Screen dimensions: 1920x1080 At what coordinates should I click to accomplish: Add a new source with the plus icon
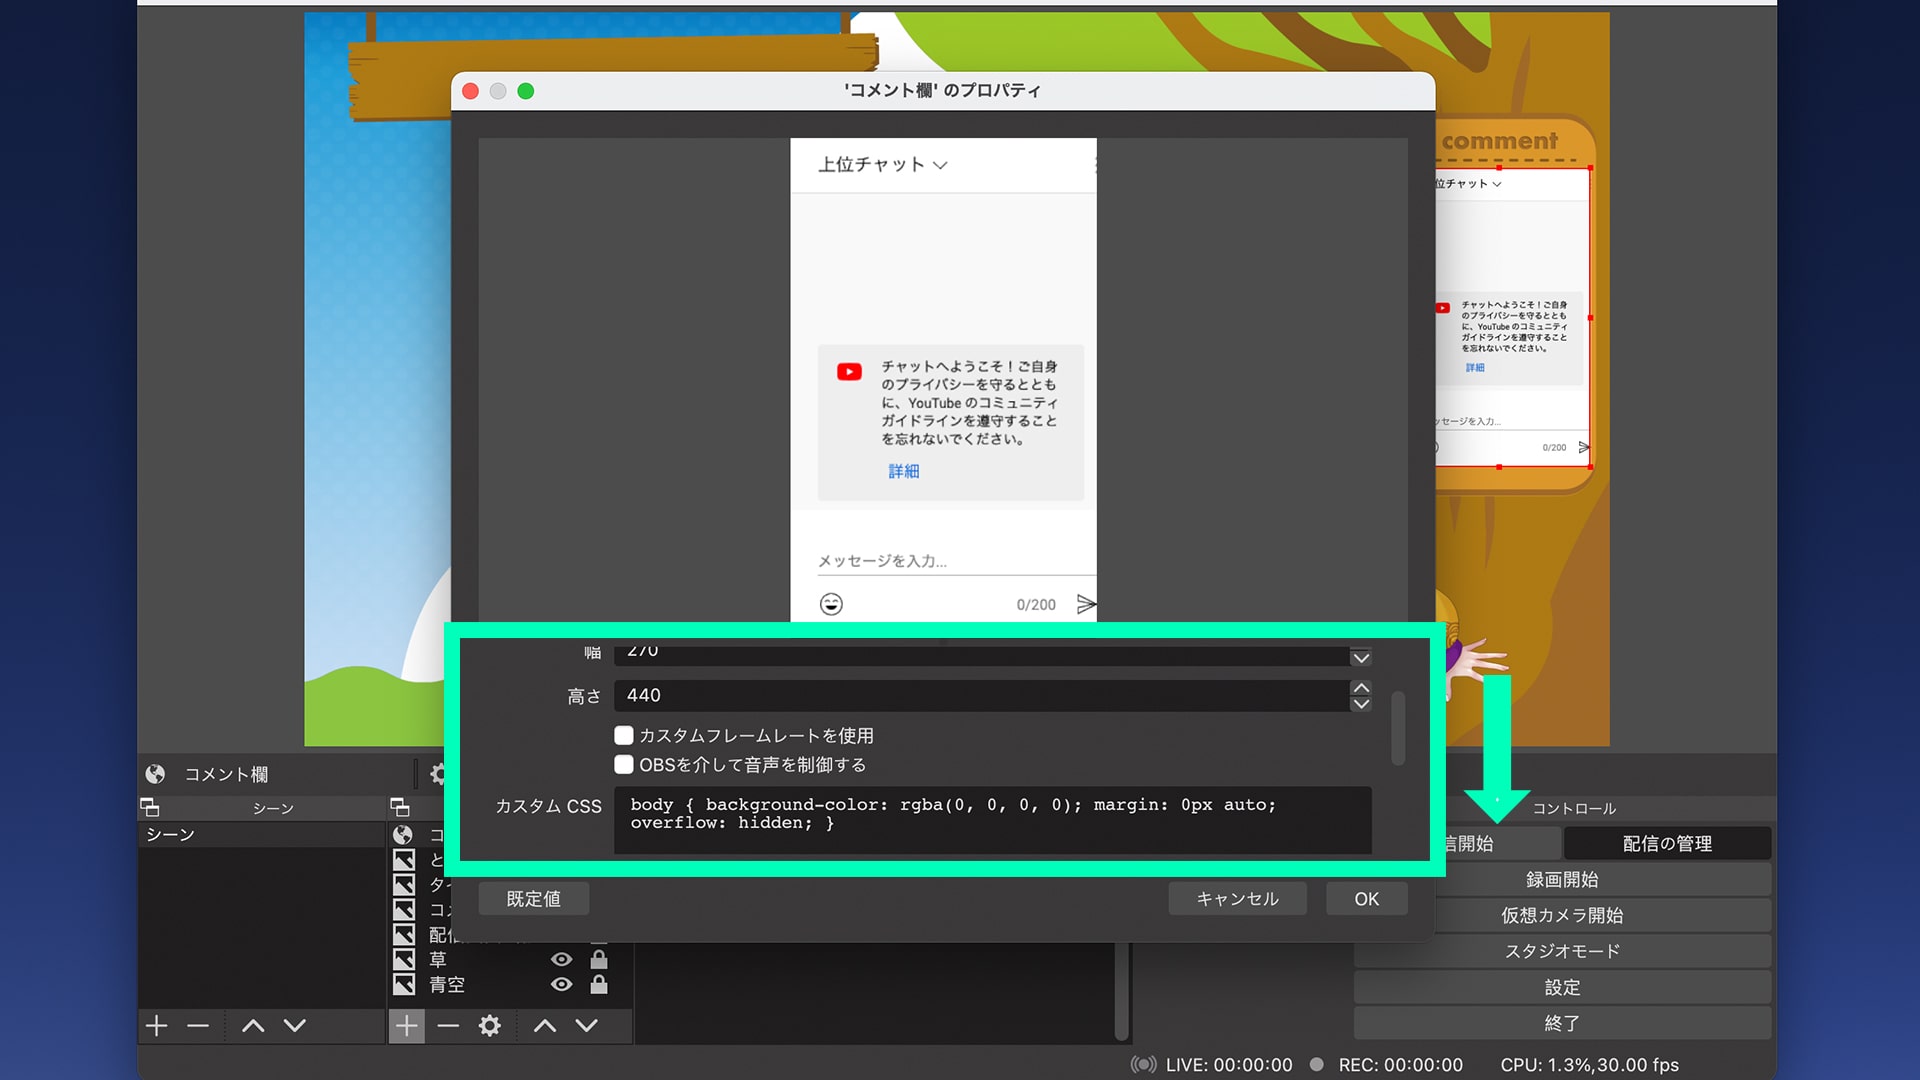(407, 1025)
